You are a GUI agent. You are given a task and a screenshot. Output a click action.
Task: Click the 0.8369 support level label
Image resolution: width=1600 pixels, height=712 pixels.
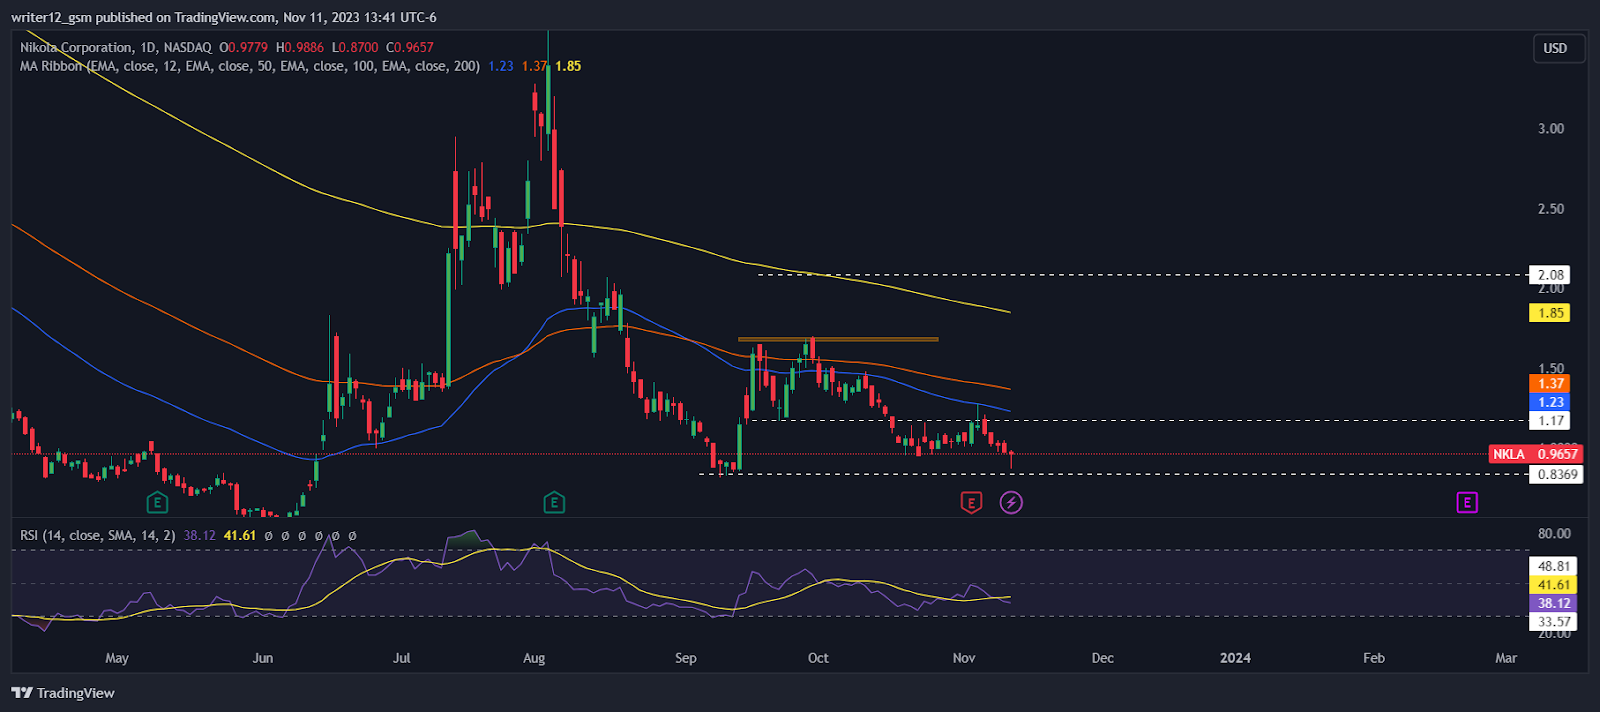click(1556, 474)
